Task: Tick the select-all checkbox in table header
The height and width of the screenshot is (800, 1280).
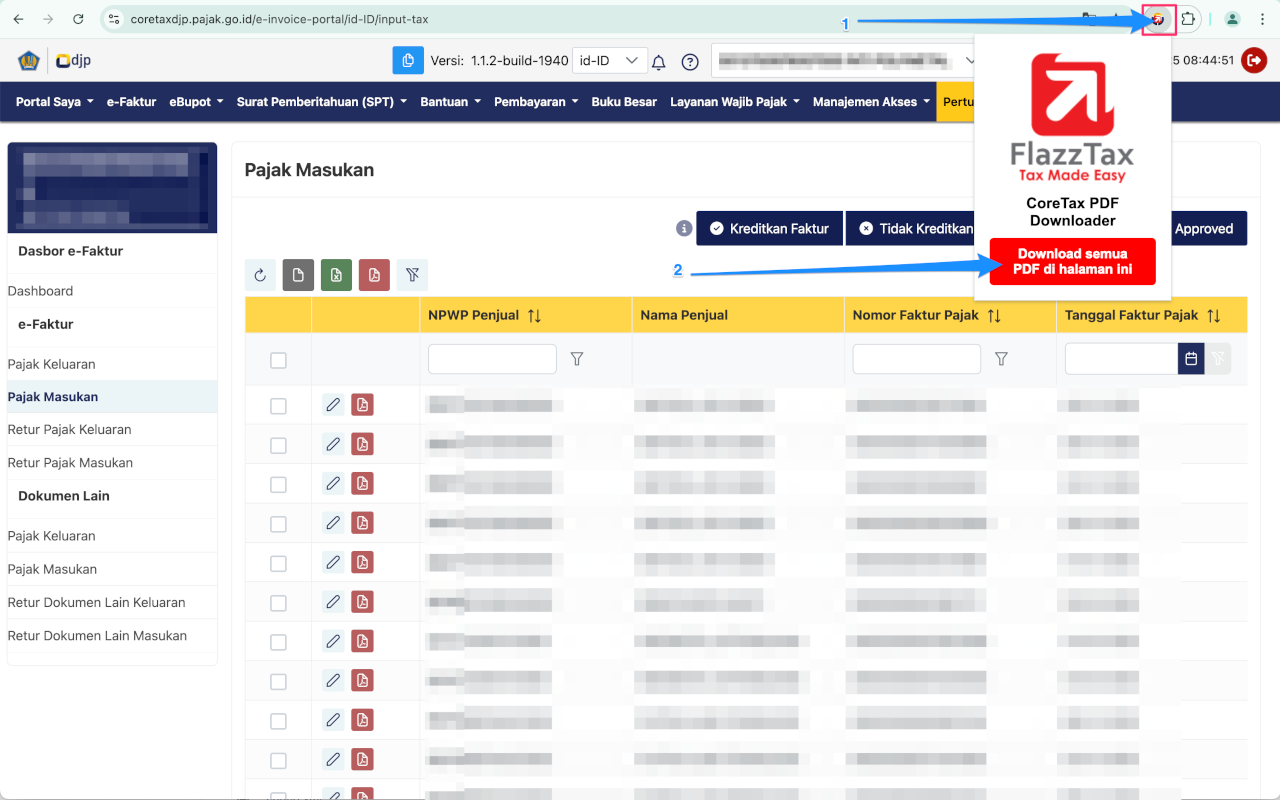Action: [278, 360]
